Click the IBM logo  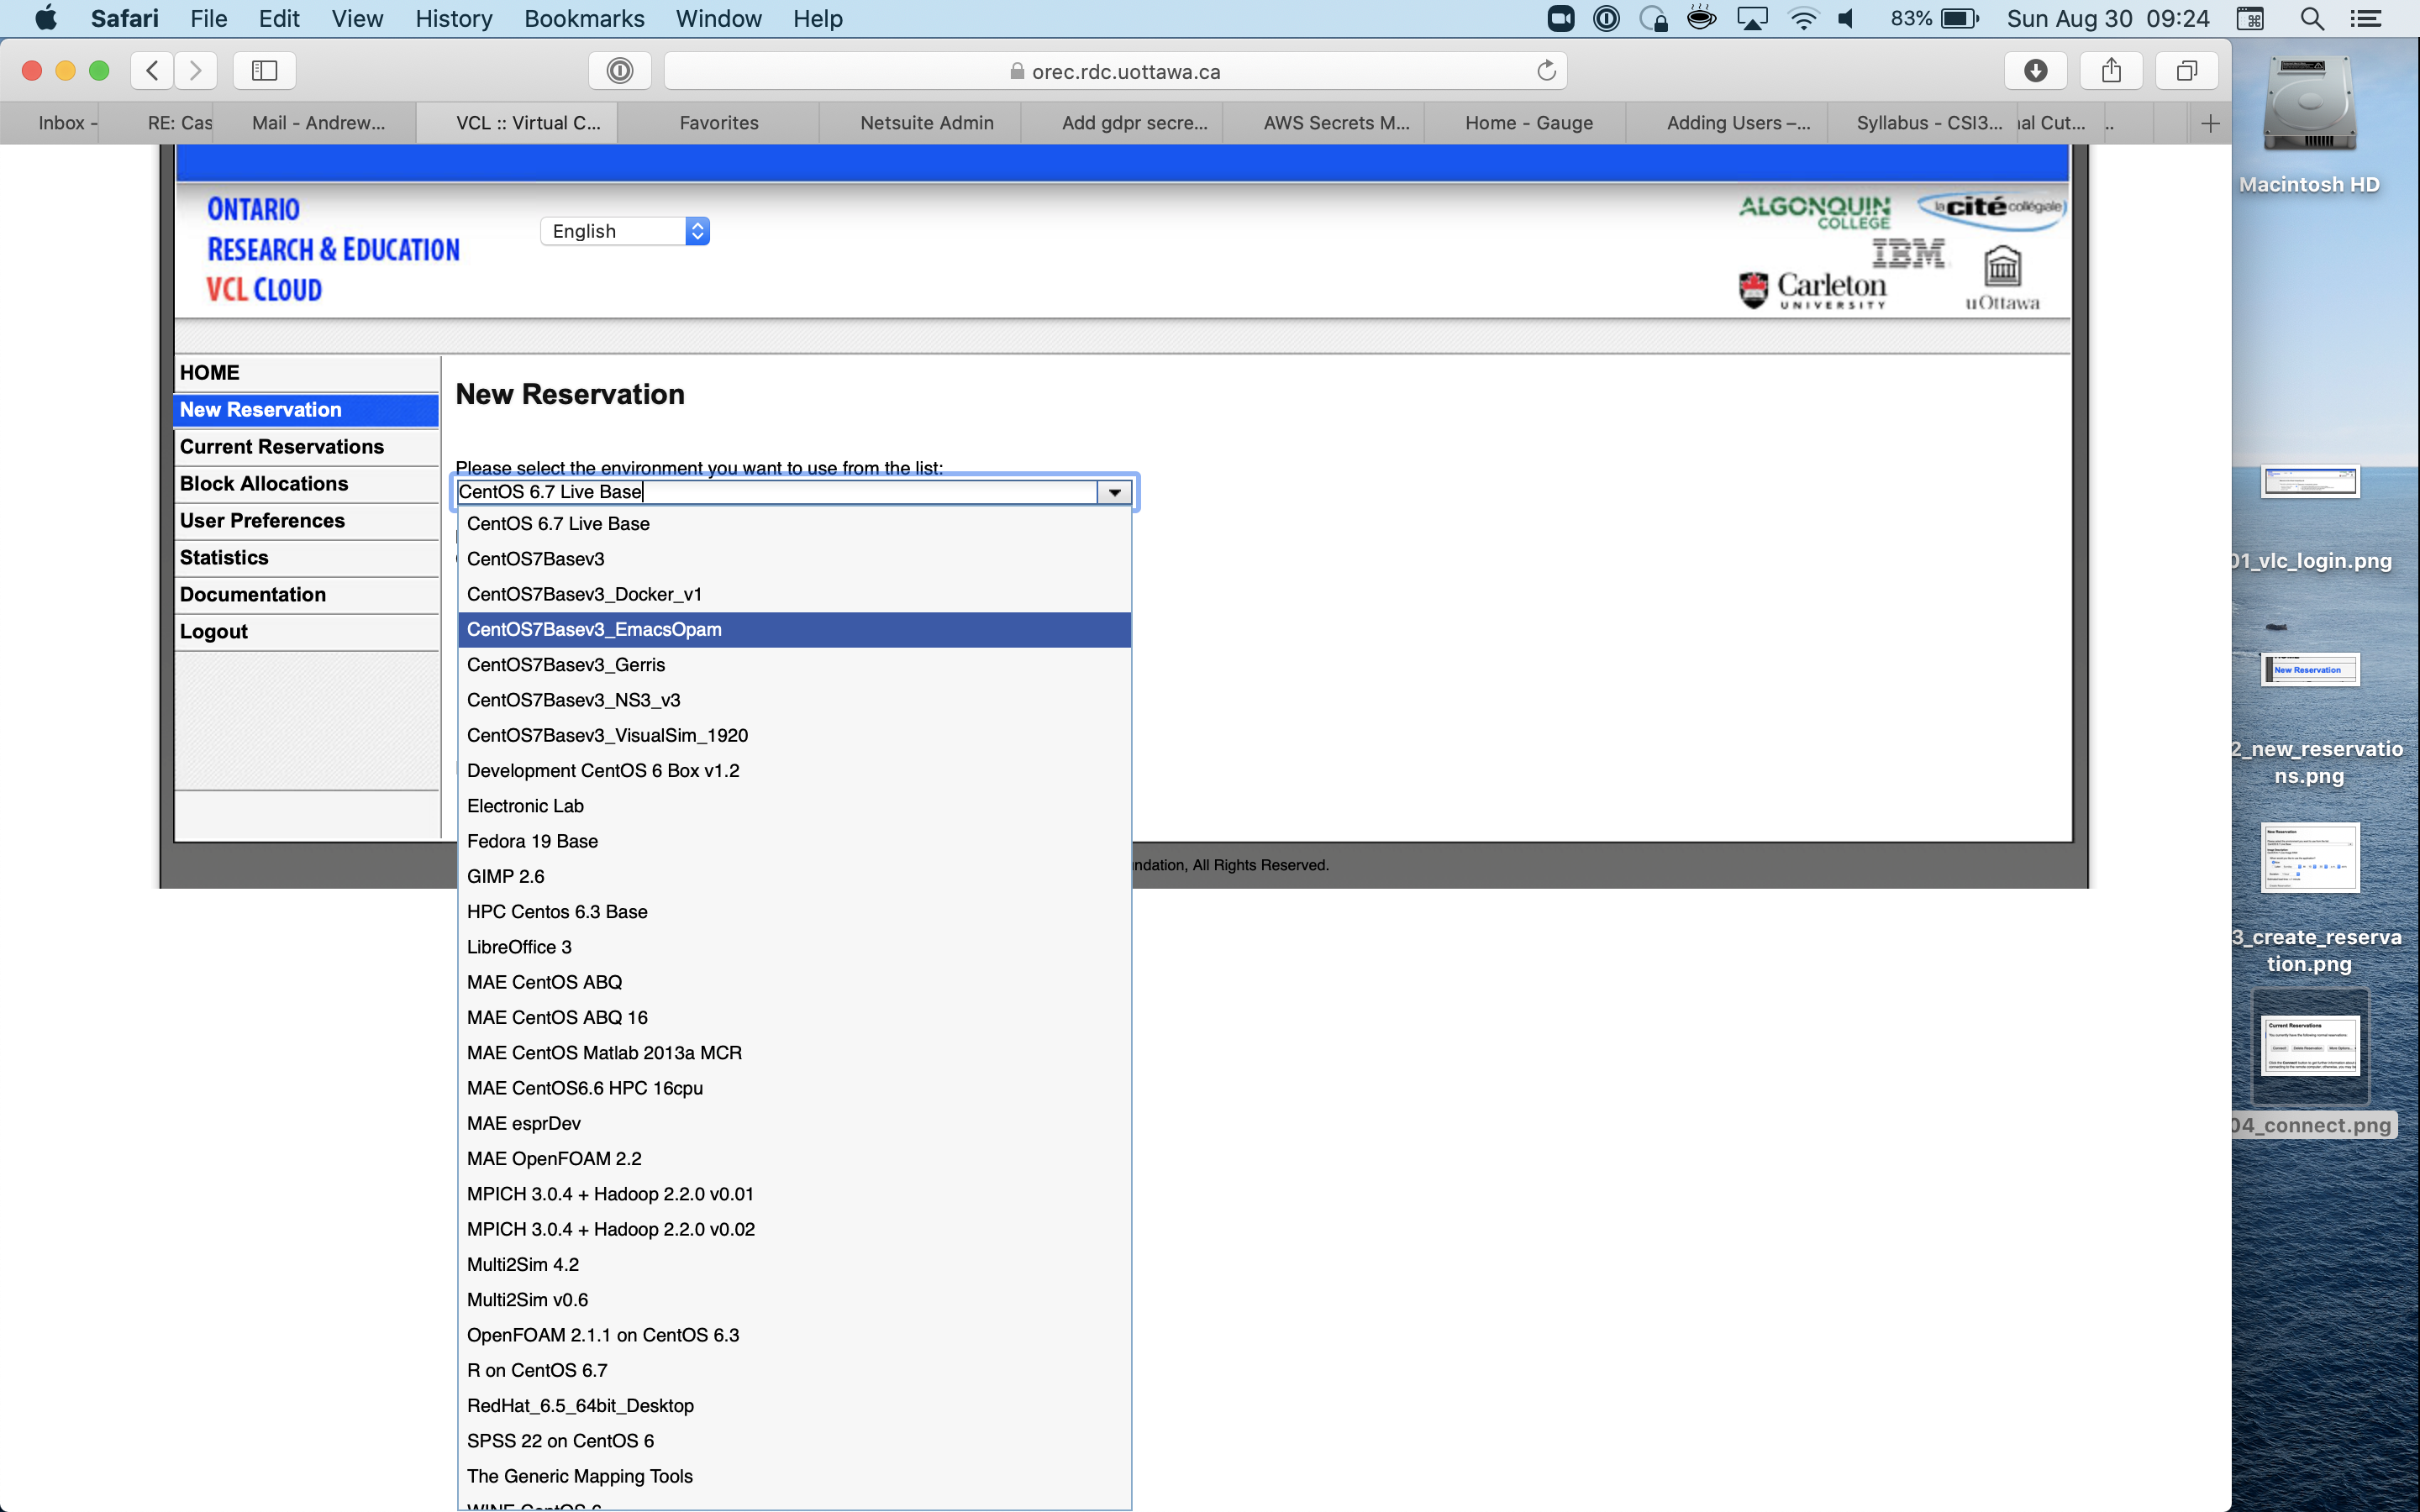tap(1908, 253)
